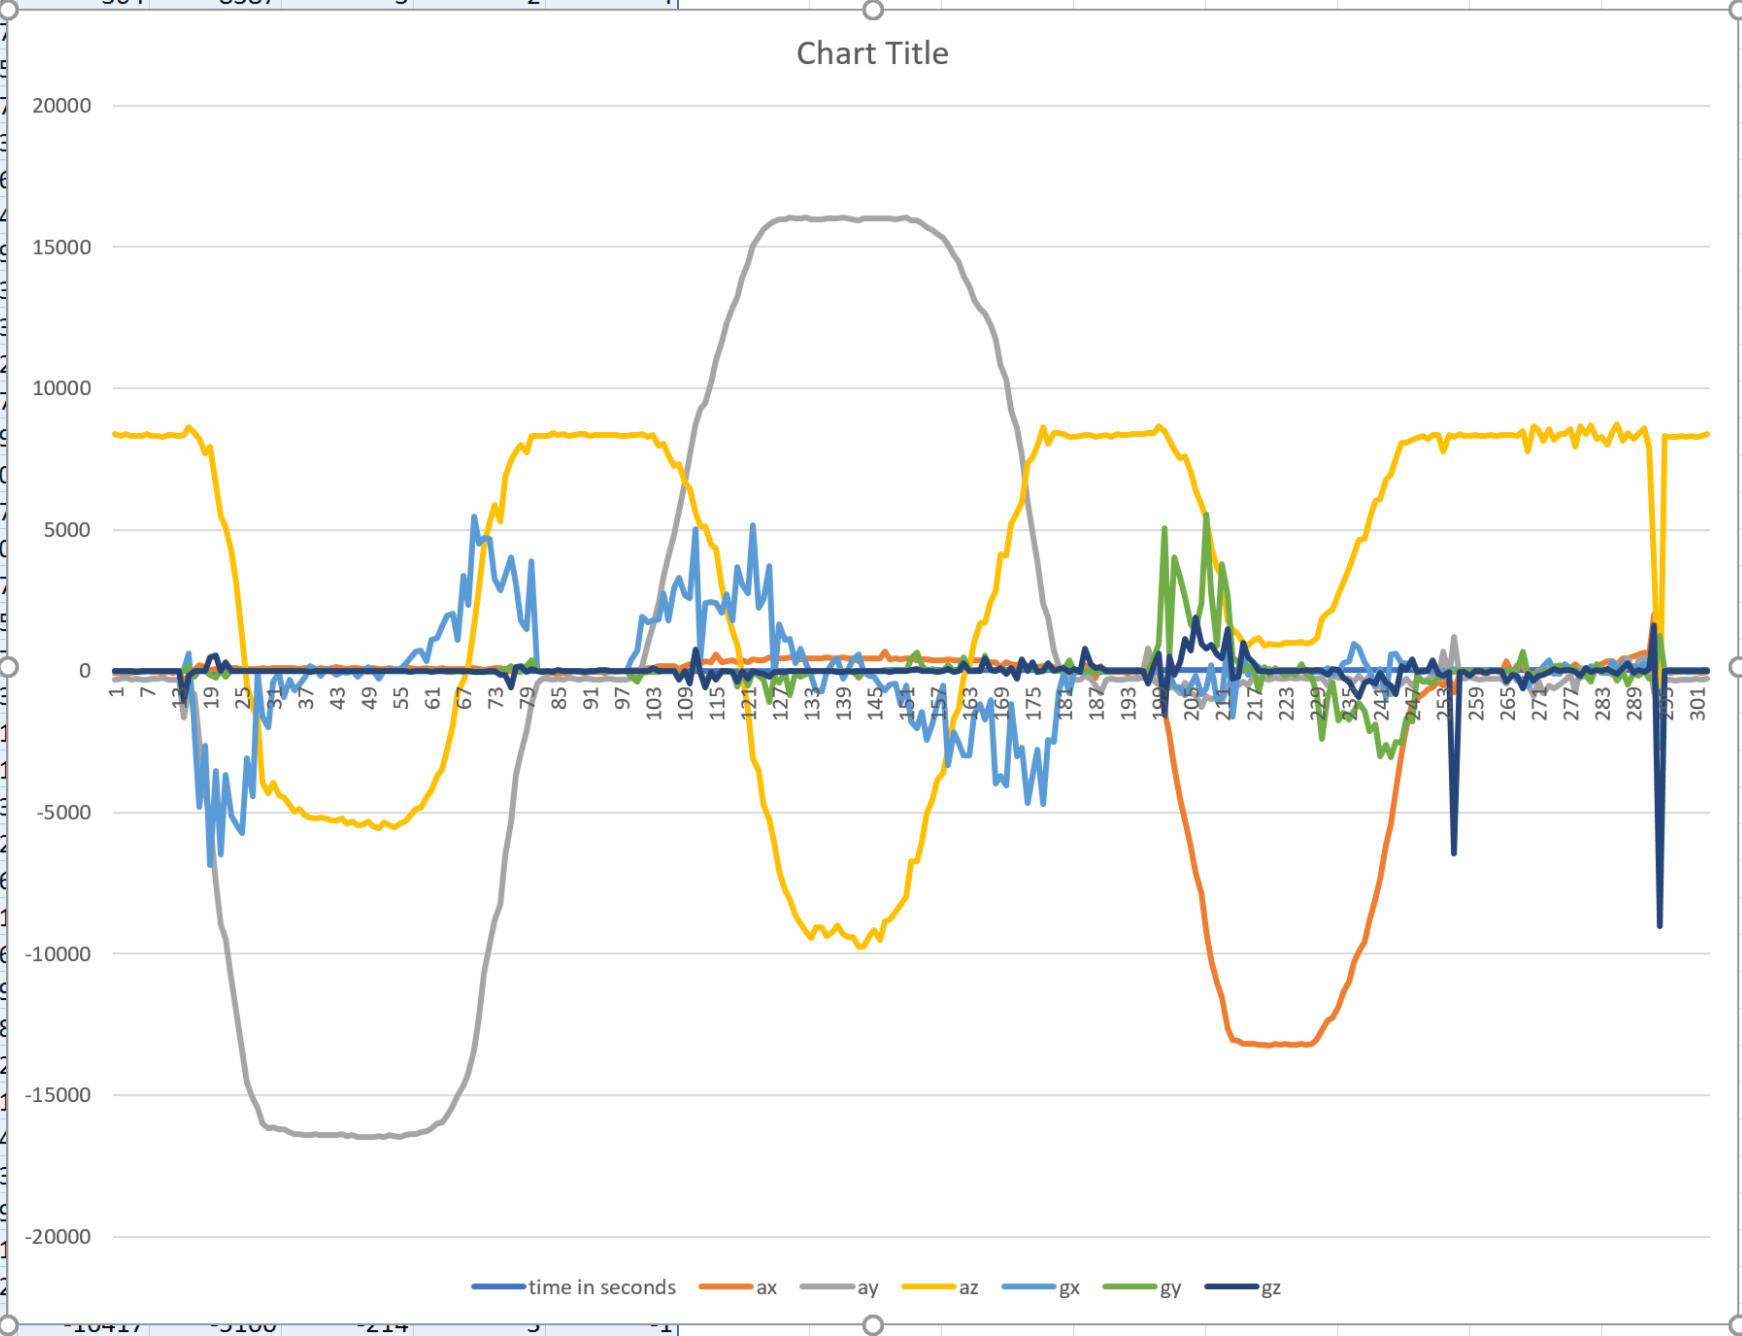This screenshot has width=1742, height=1336.
Task: Select the 'time in seconds' legend entry
Action: pos(601,1287)
